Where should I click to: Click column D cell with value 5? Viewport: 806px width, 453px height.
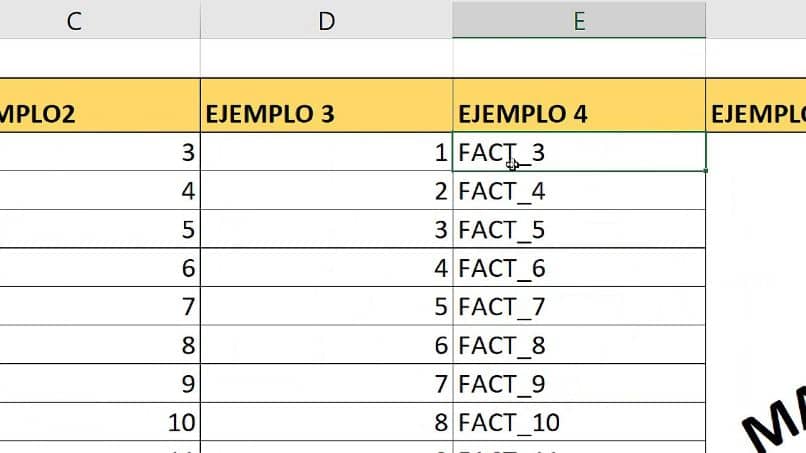click(326, 306)
